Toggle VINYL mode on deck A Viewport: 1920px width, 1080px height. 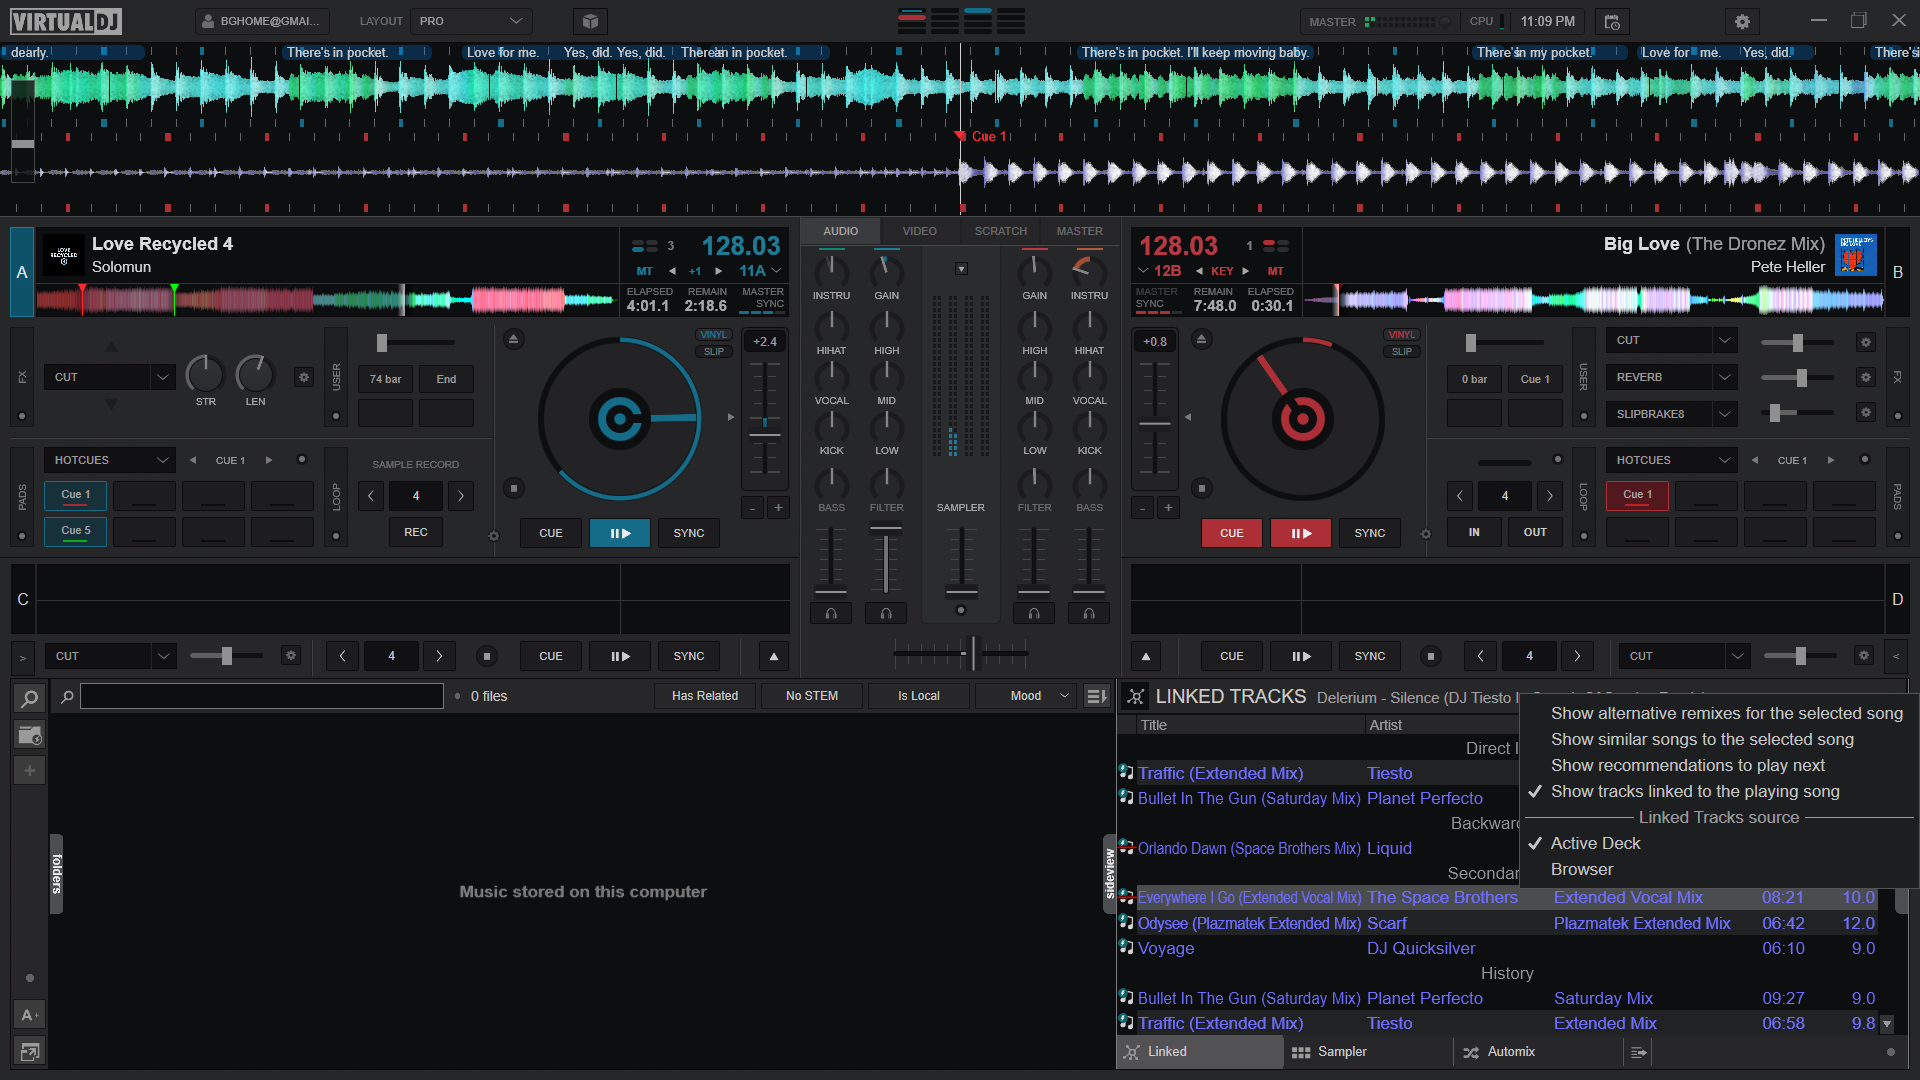[x=714, y=335]
